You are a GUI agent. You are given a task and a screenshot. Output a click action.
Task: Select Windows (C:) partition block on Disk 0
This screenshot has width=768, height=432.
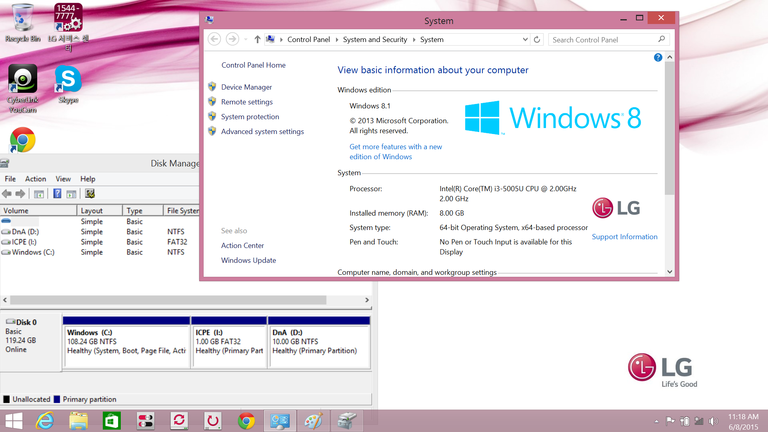click(126, 342)
